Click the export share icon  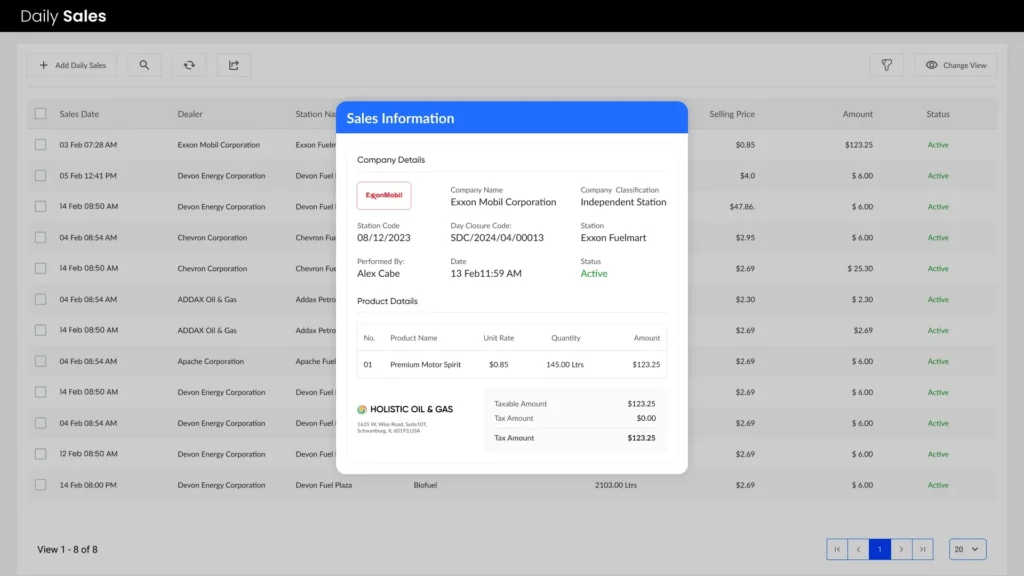click(x=234, y=65)
